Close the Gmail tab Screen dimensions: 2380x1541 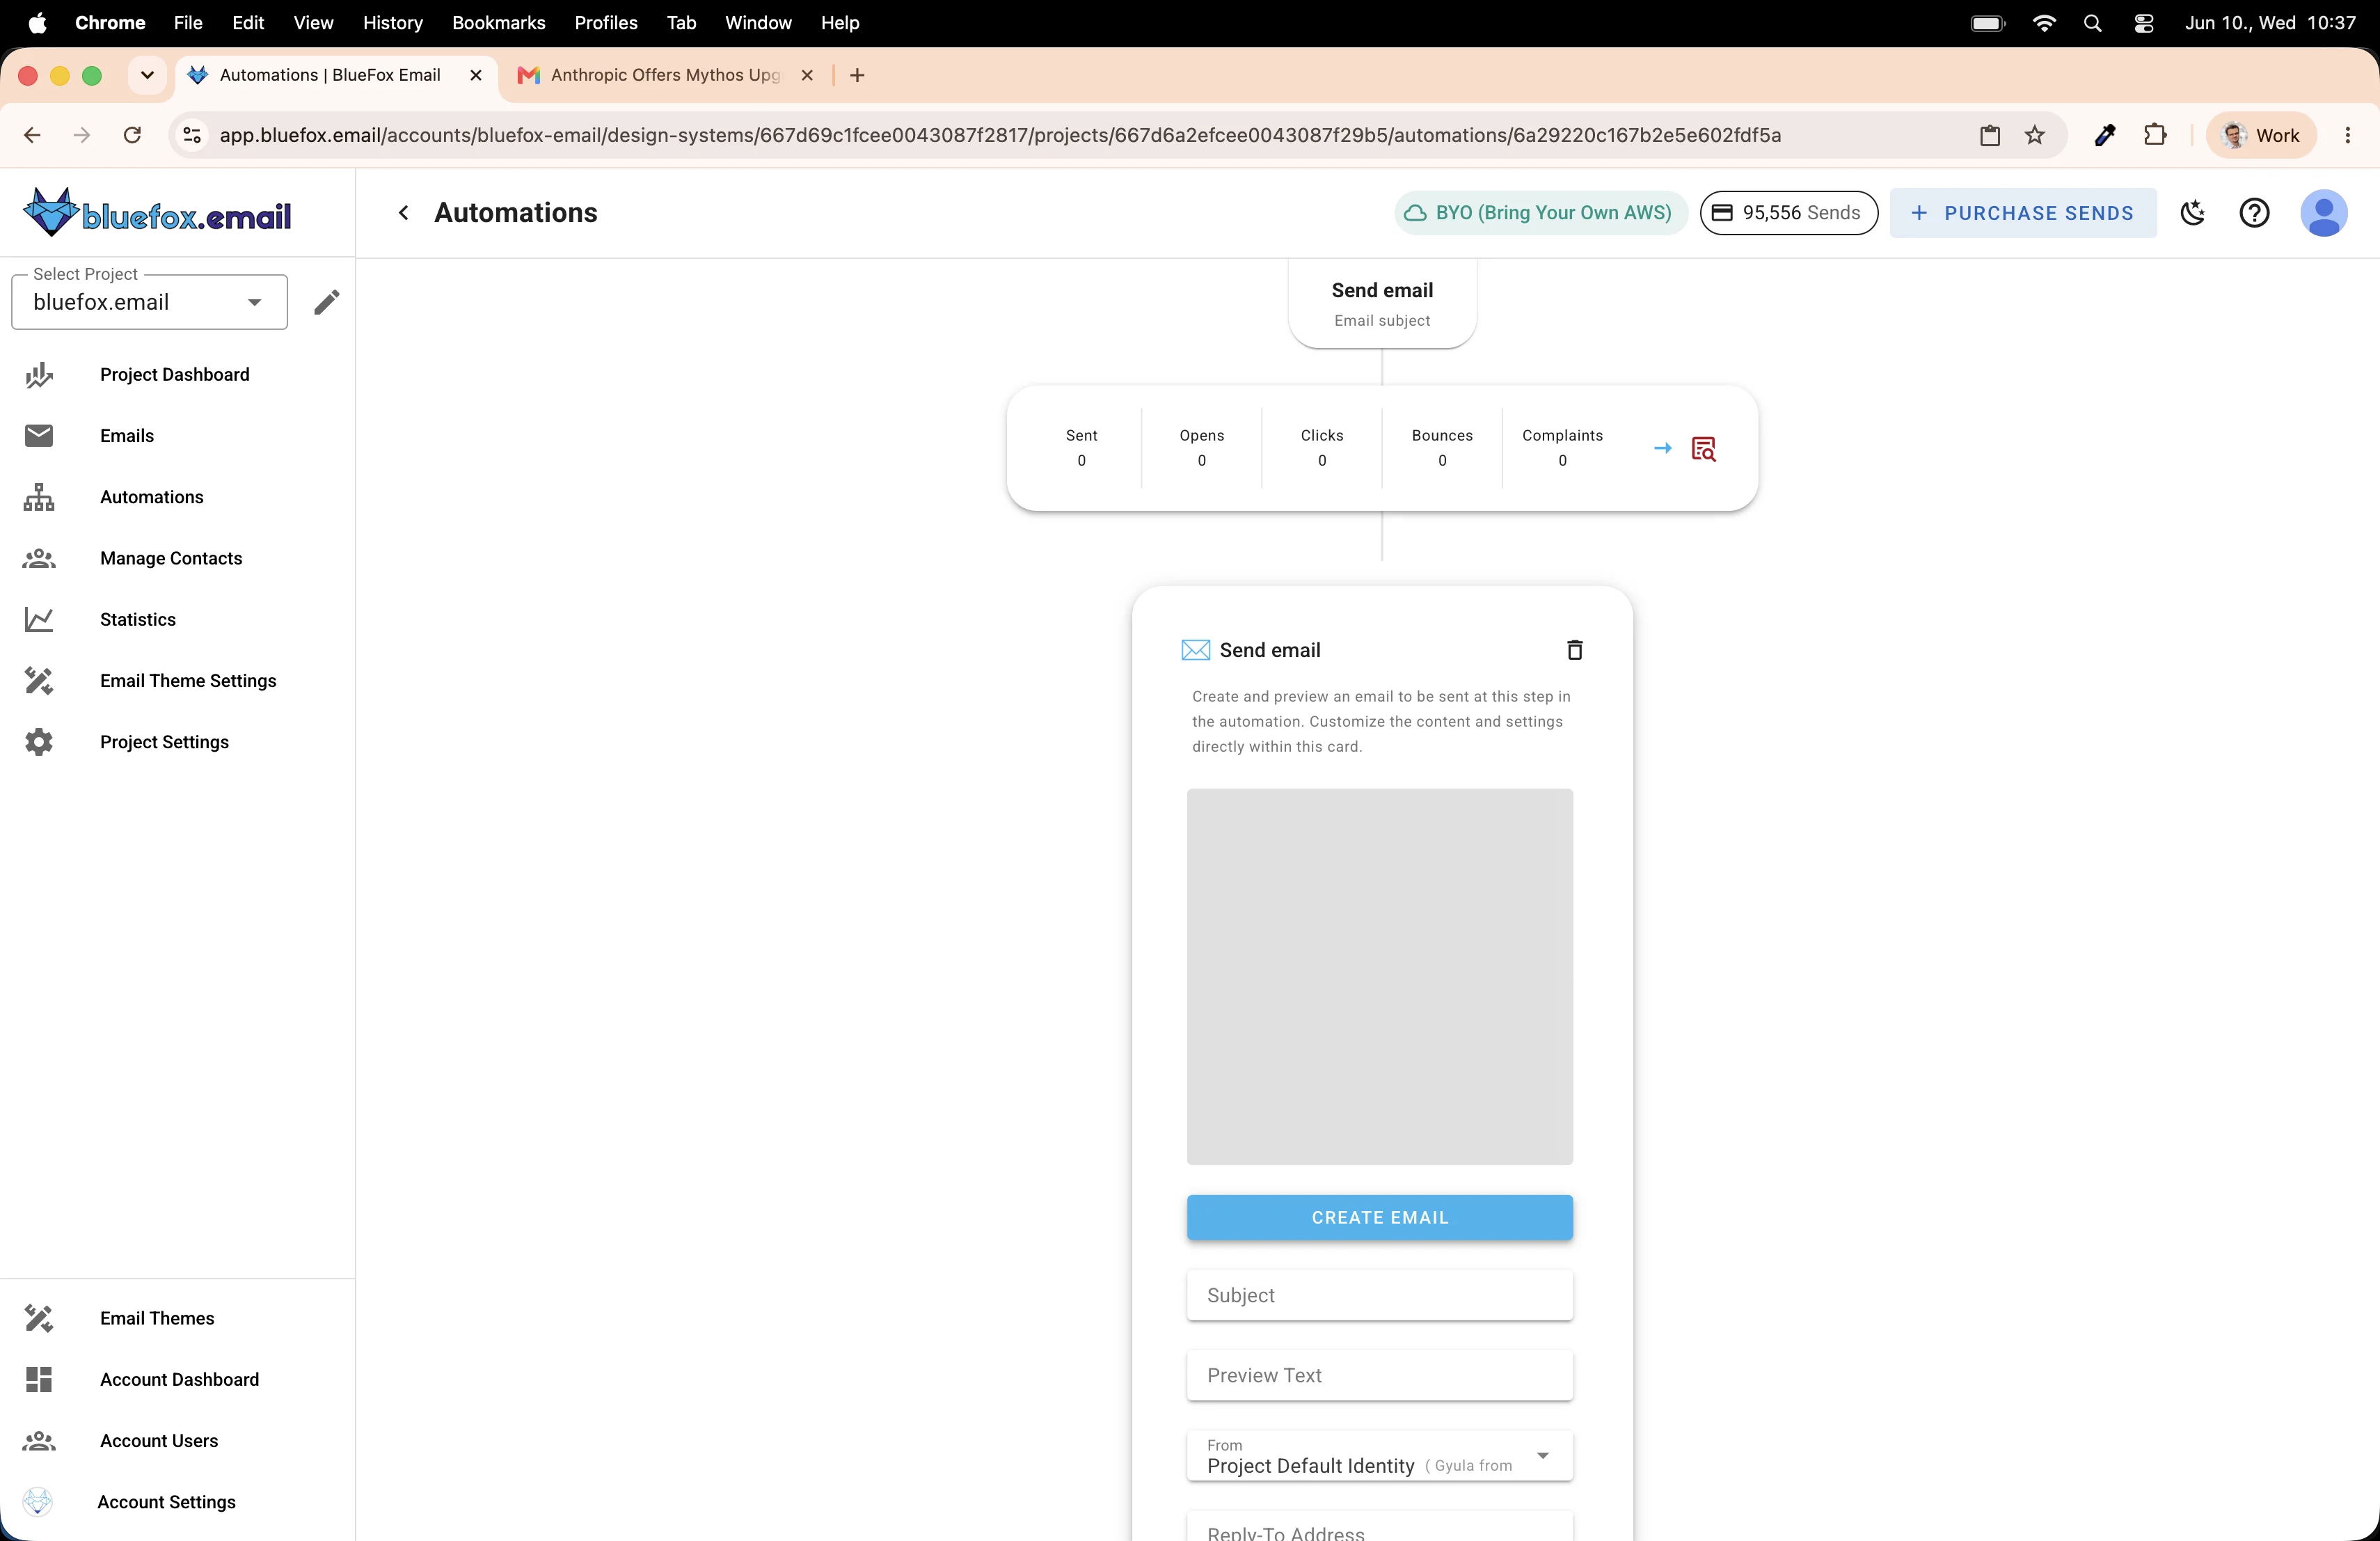pos(807,75)
